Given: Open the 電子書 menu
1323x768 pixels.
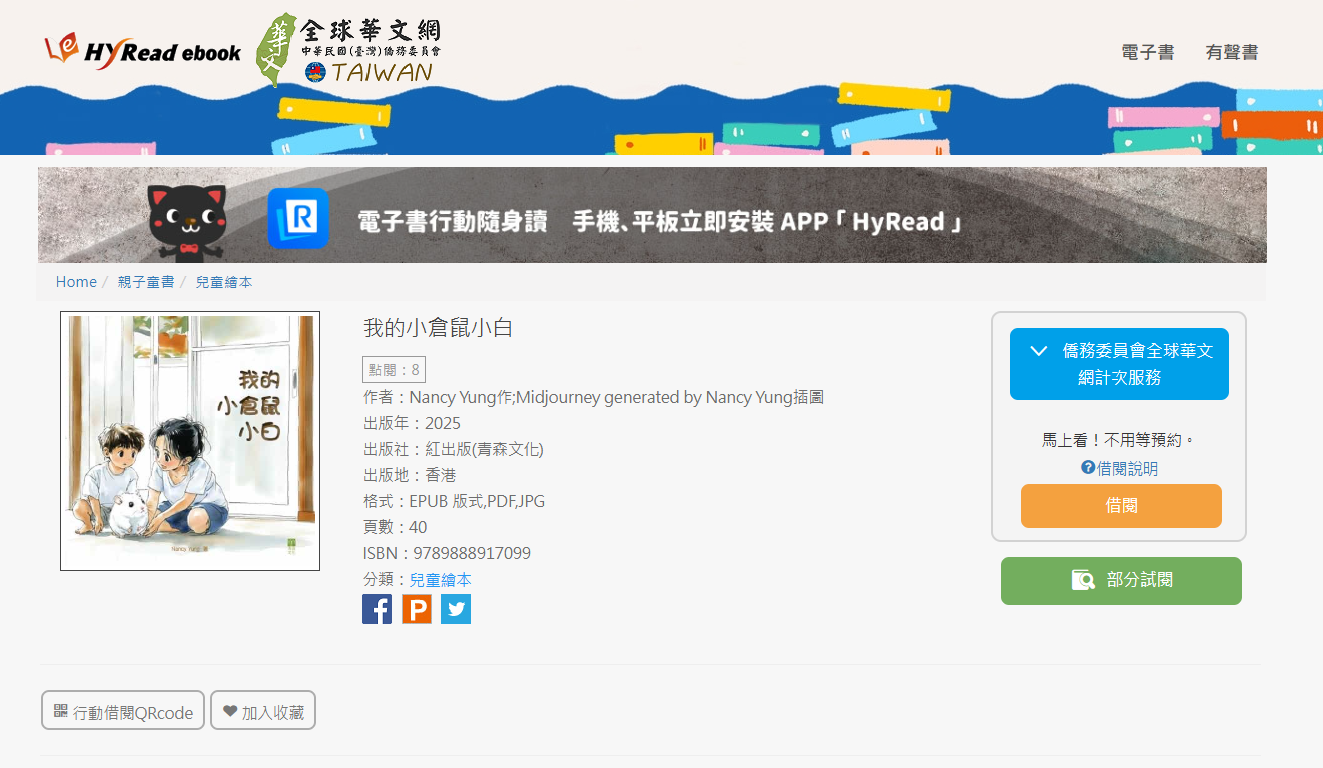Looking at the screenshot, I should pyautogui.click(x=1147, y=53).
